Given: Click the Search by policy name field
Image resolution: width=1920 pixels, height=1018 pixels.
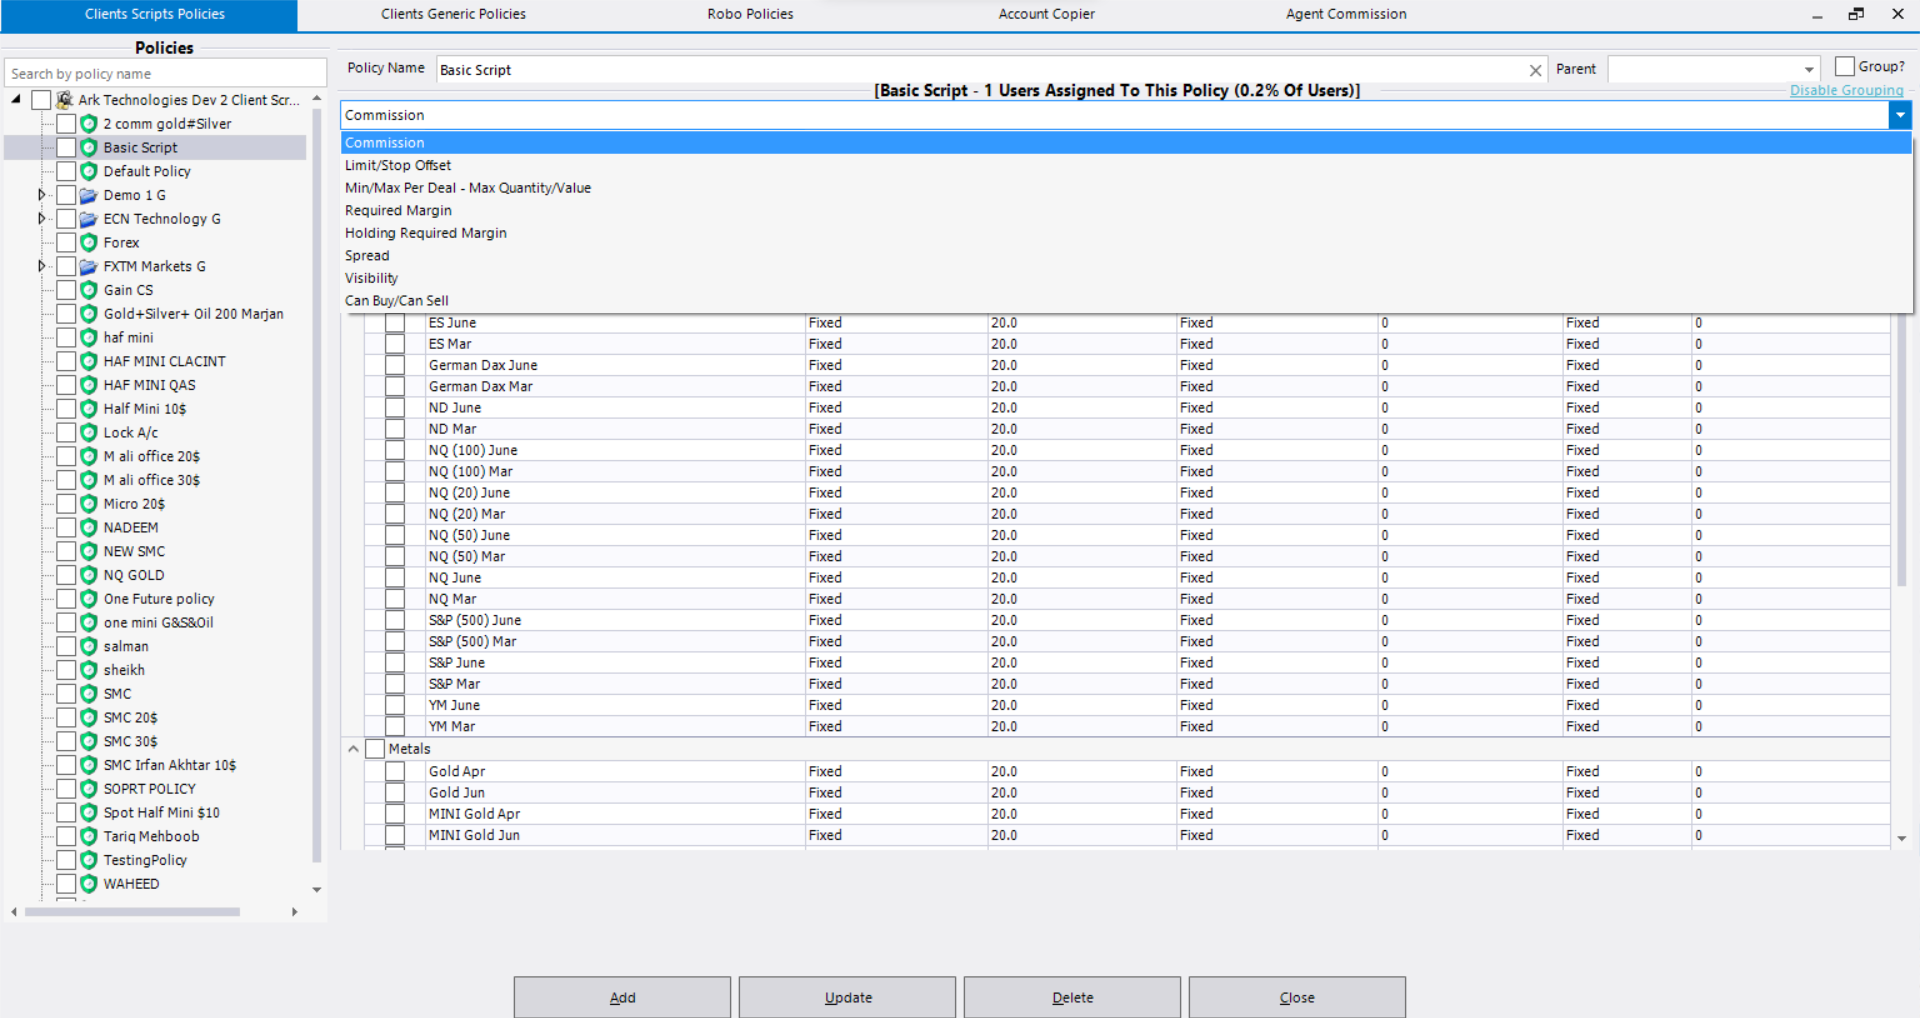Looking at the screenshot, I should 165,74.
